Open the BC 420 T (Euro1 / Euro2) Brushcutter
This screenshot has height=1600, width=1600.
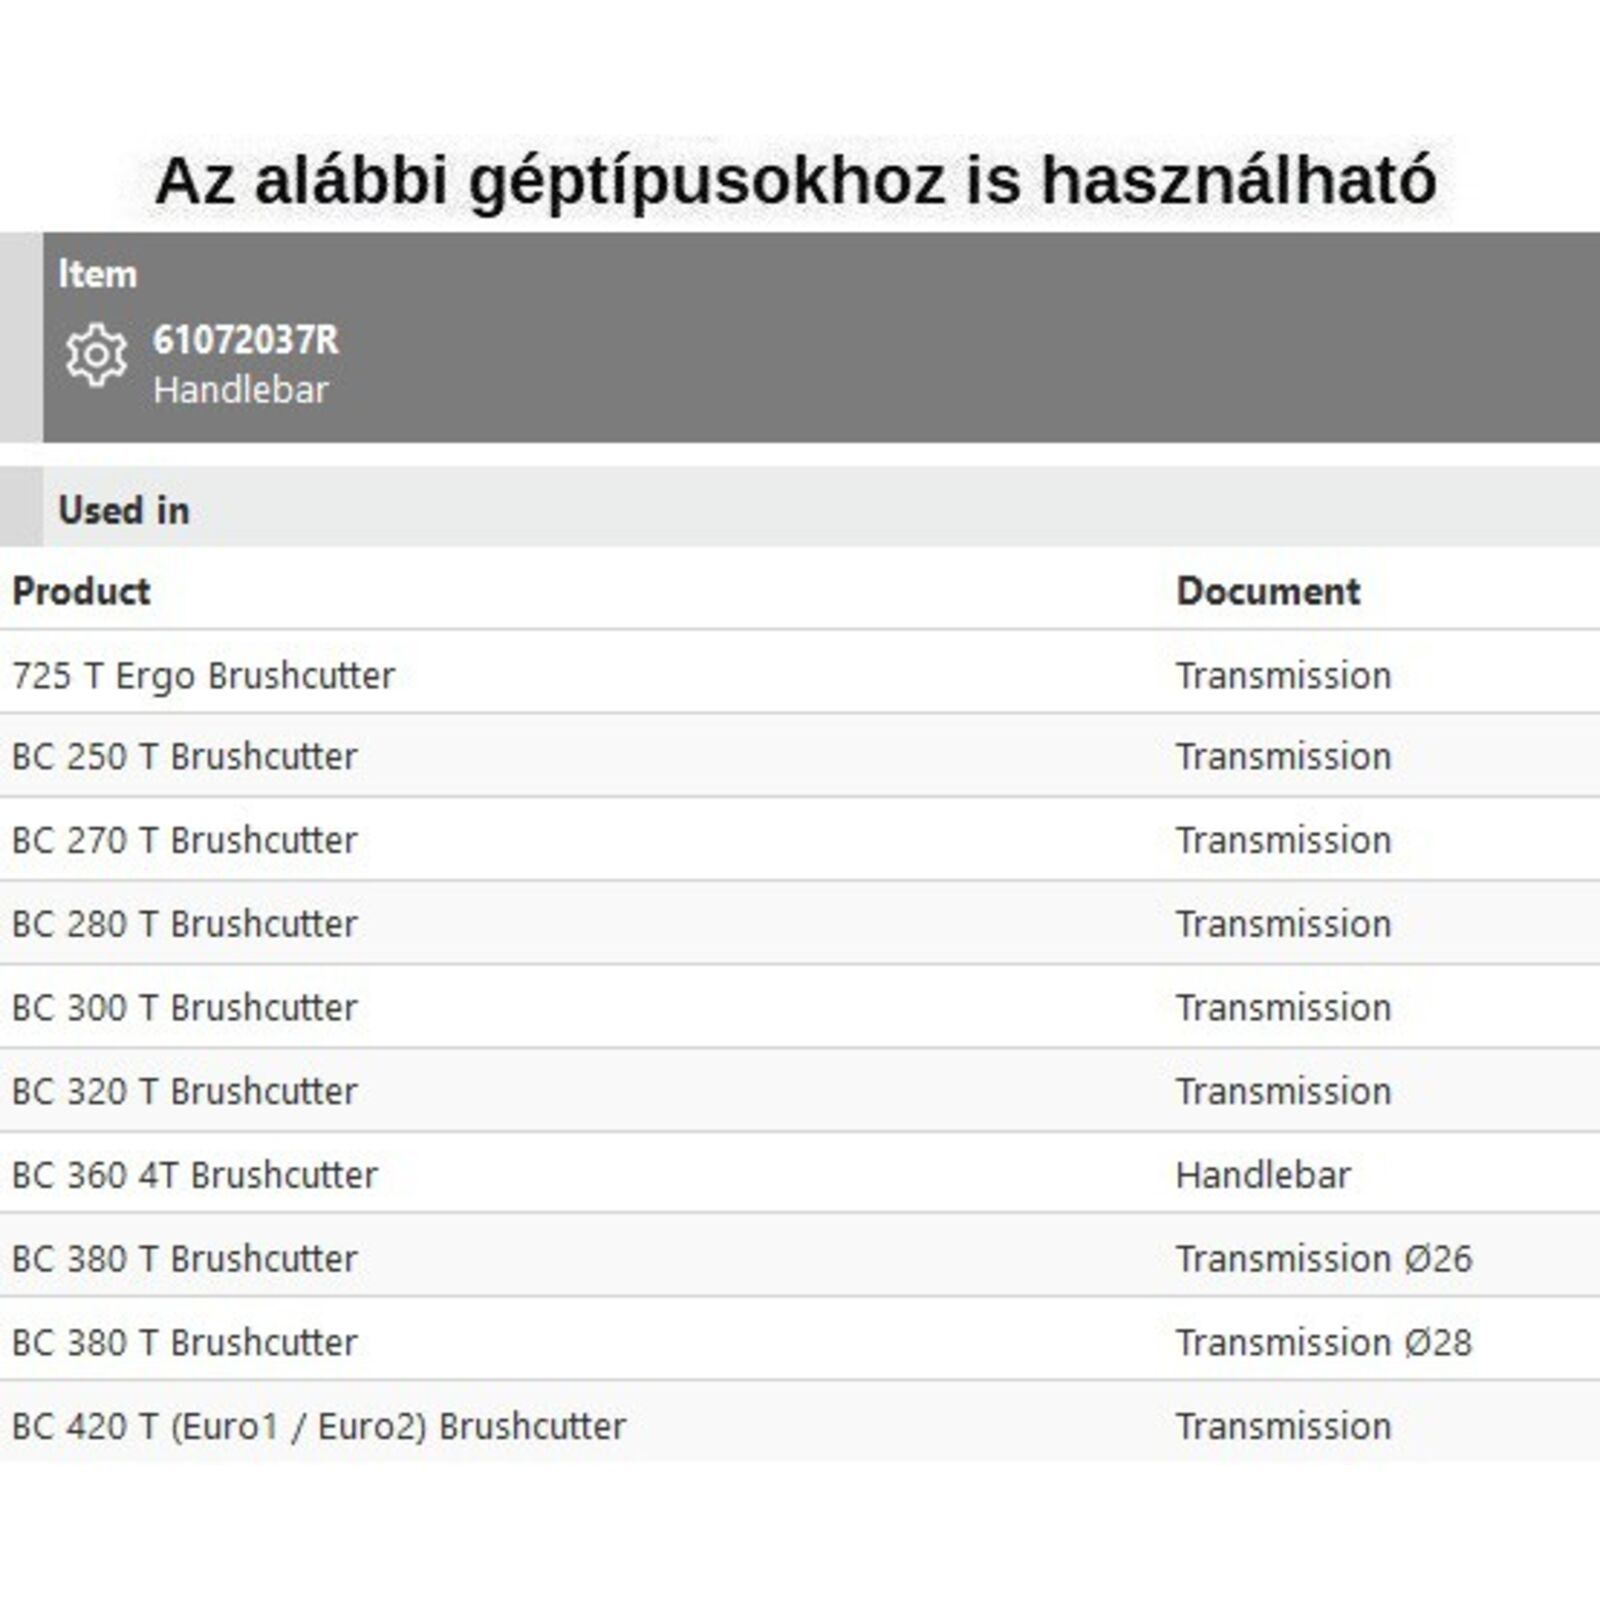pos(319,1426)
